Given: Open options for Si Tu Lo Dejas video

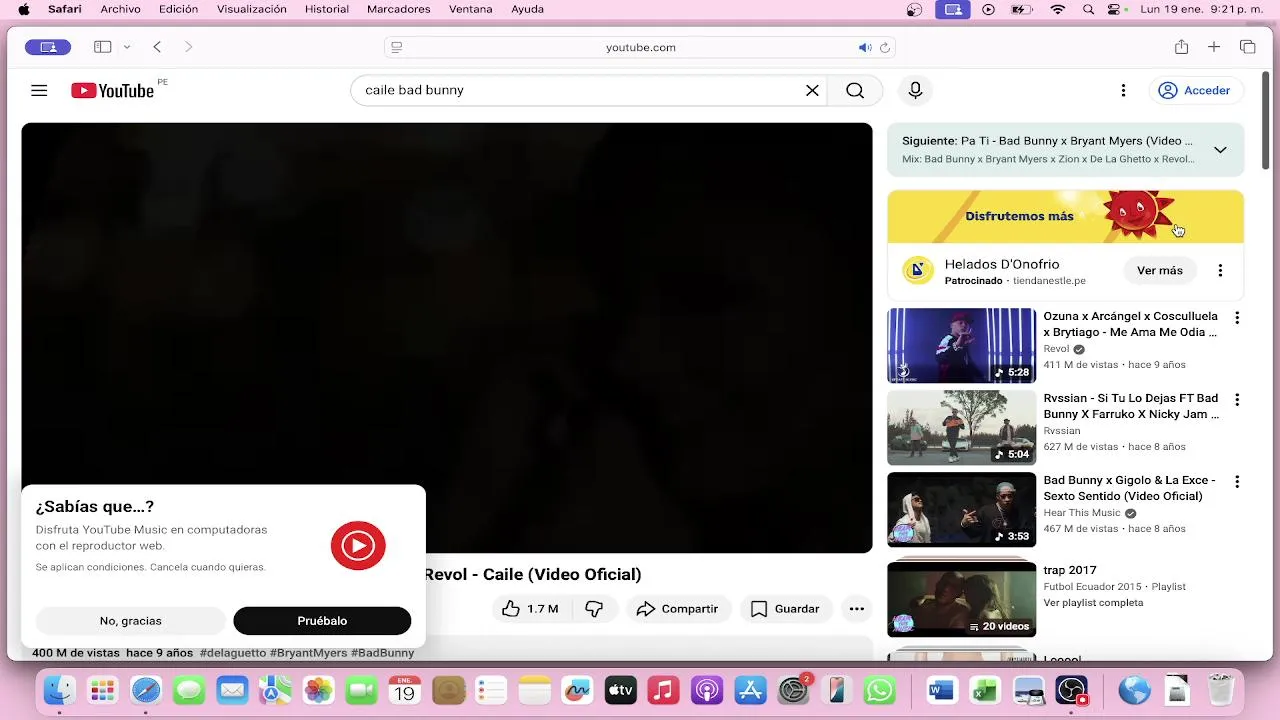Looking at the screenshot, I should [1237, 400].
